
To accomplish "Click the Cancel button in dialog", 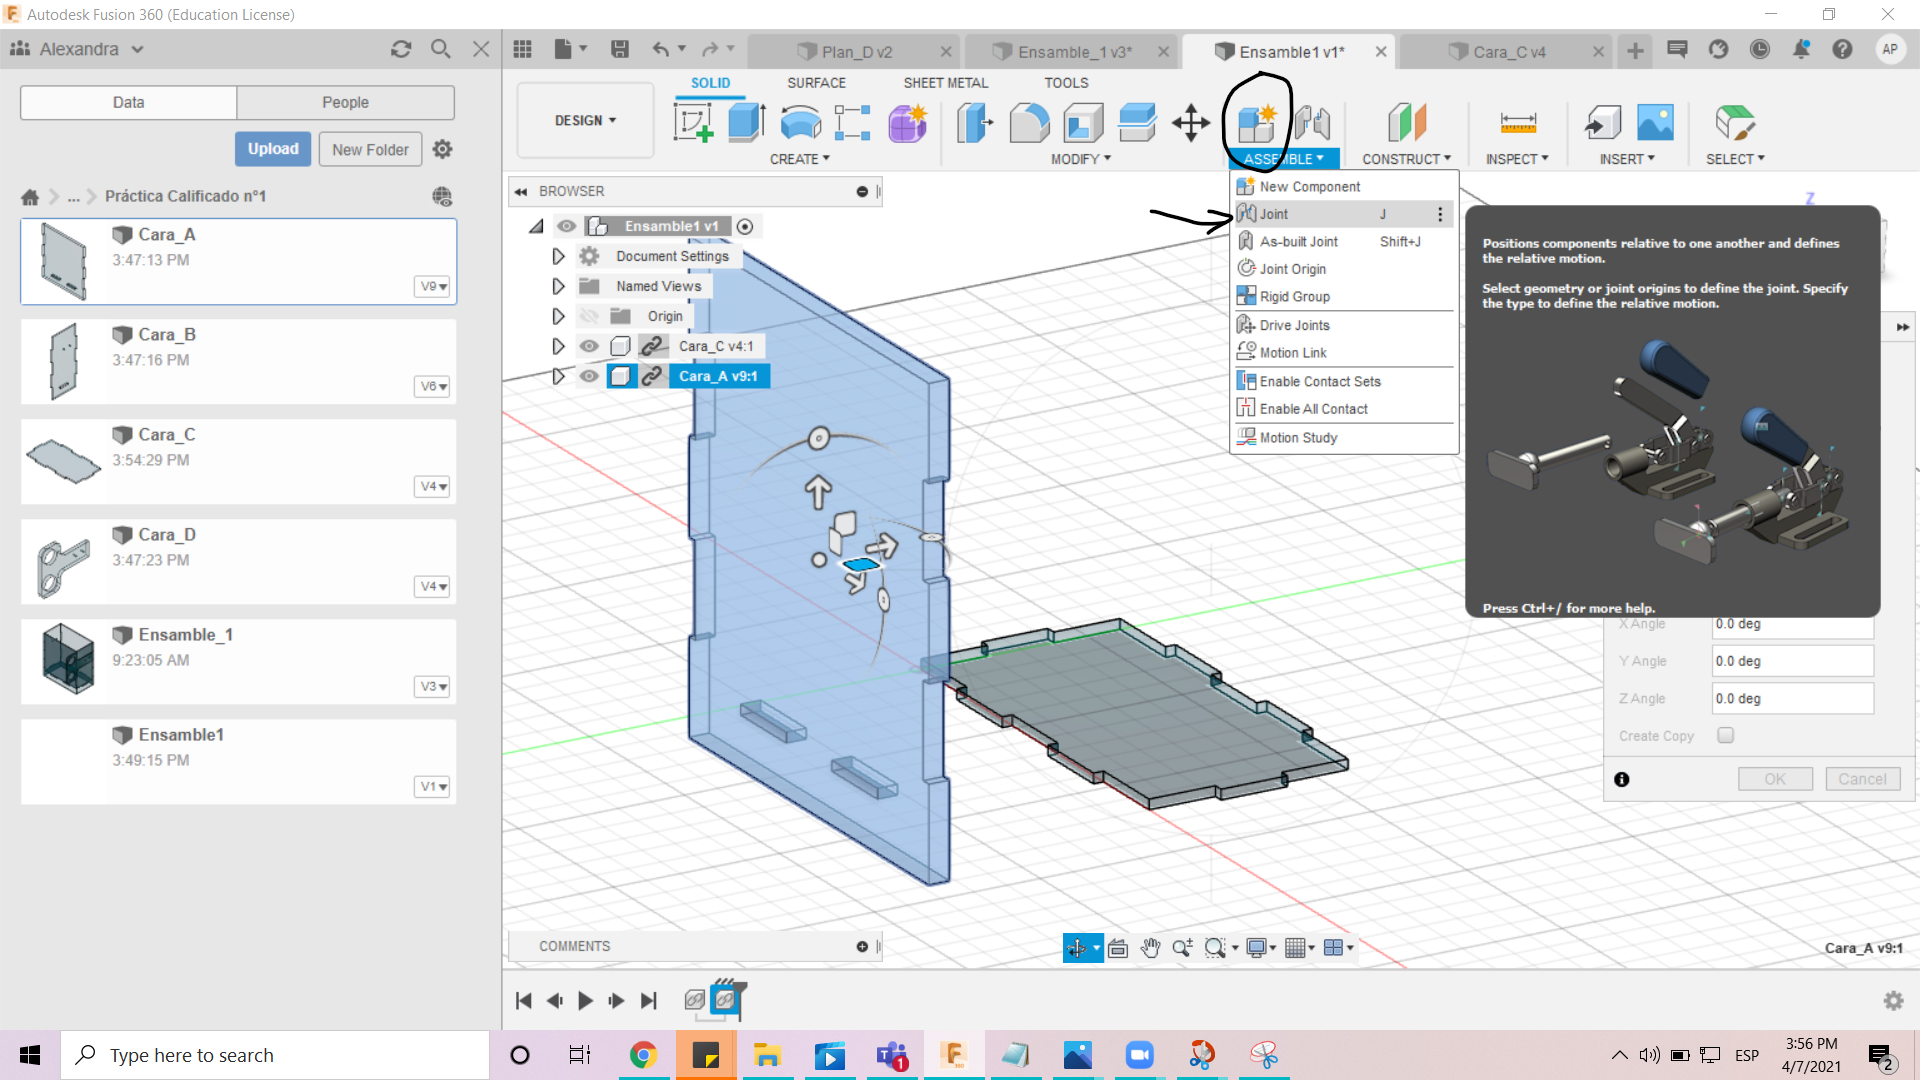I will point(1862,779).
